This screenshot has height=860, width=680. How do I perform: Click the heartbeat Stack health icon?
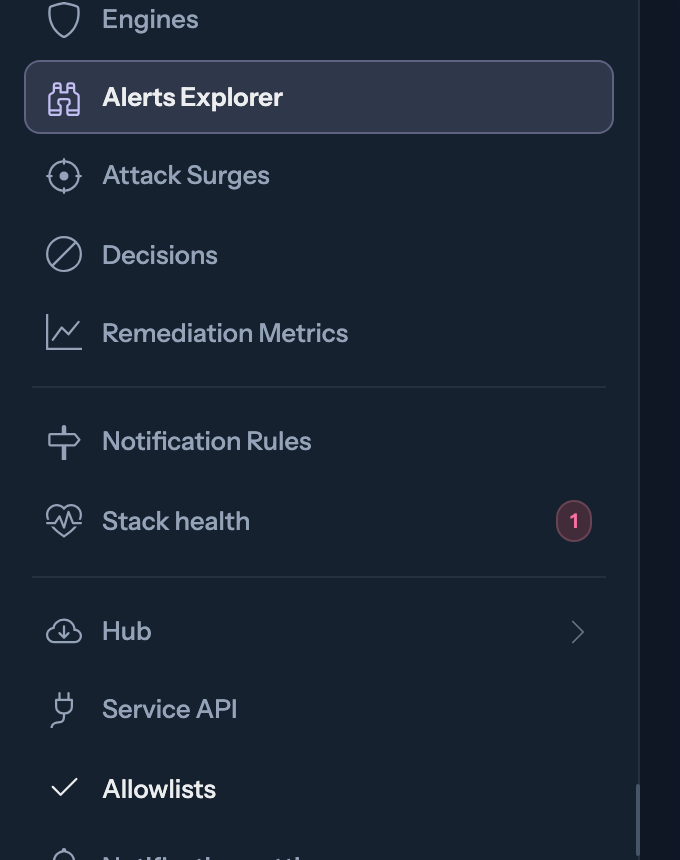[64, 520]
